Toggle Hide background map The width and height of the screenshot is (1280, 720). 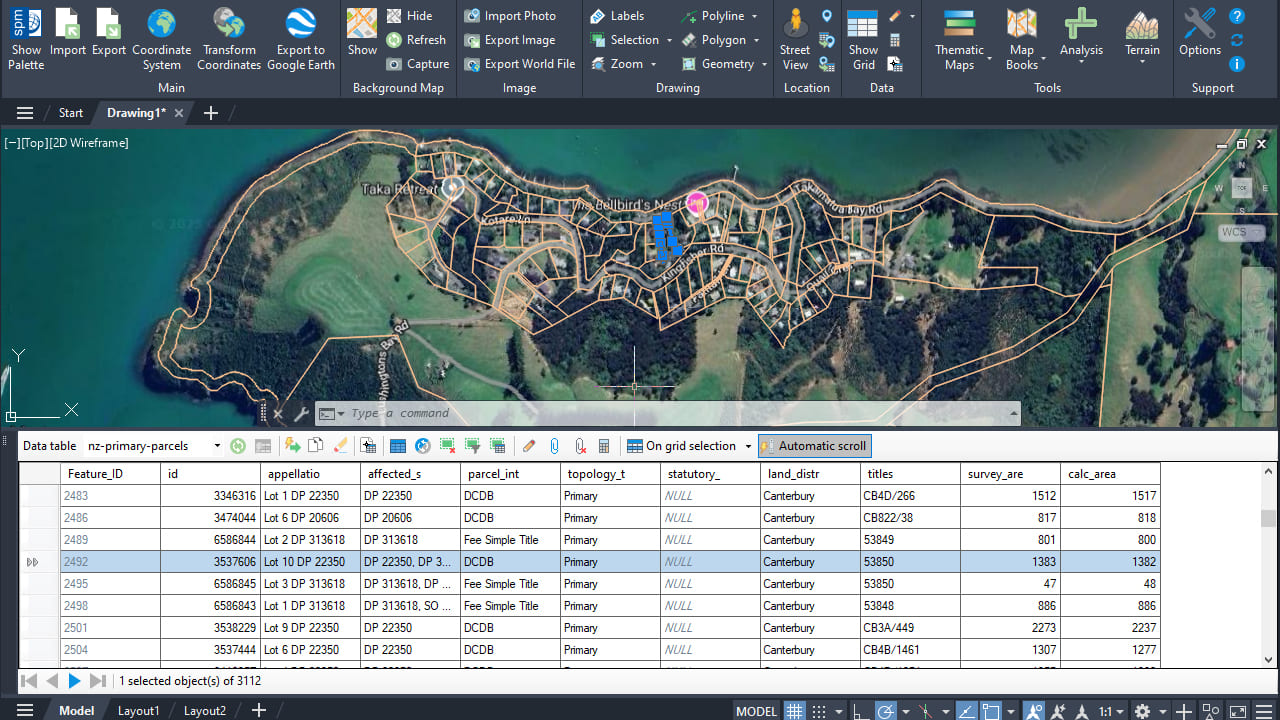(x=409, y=16)
